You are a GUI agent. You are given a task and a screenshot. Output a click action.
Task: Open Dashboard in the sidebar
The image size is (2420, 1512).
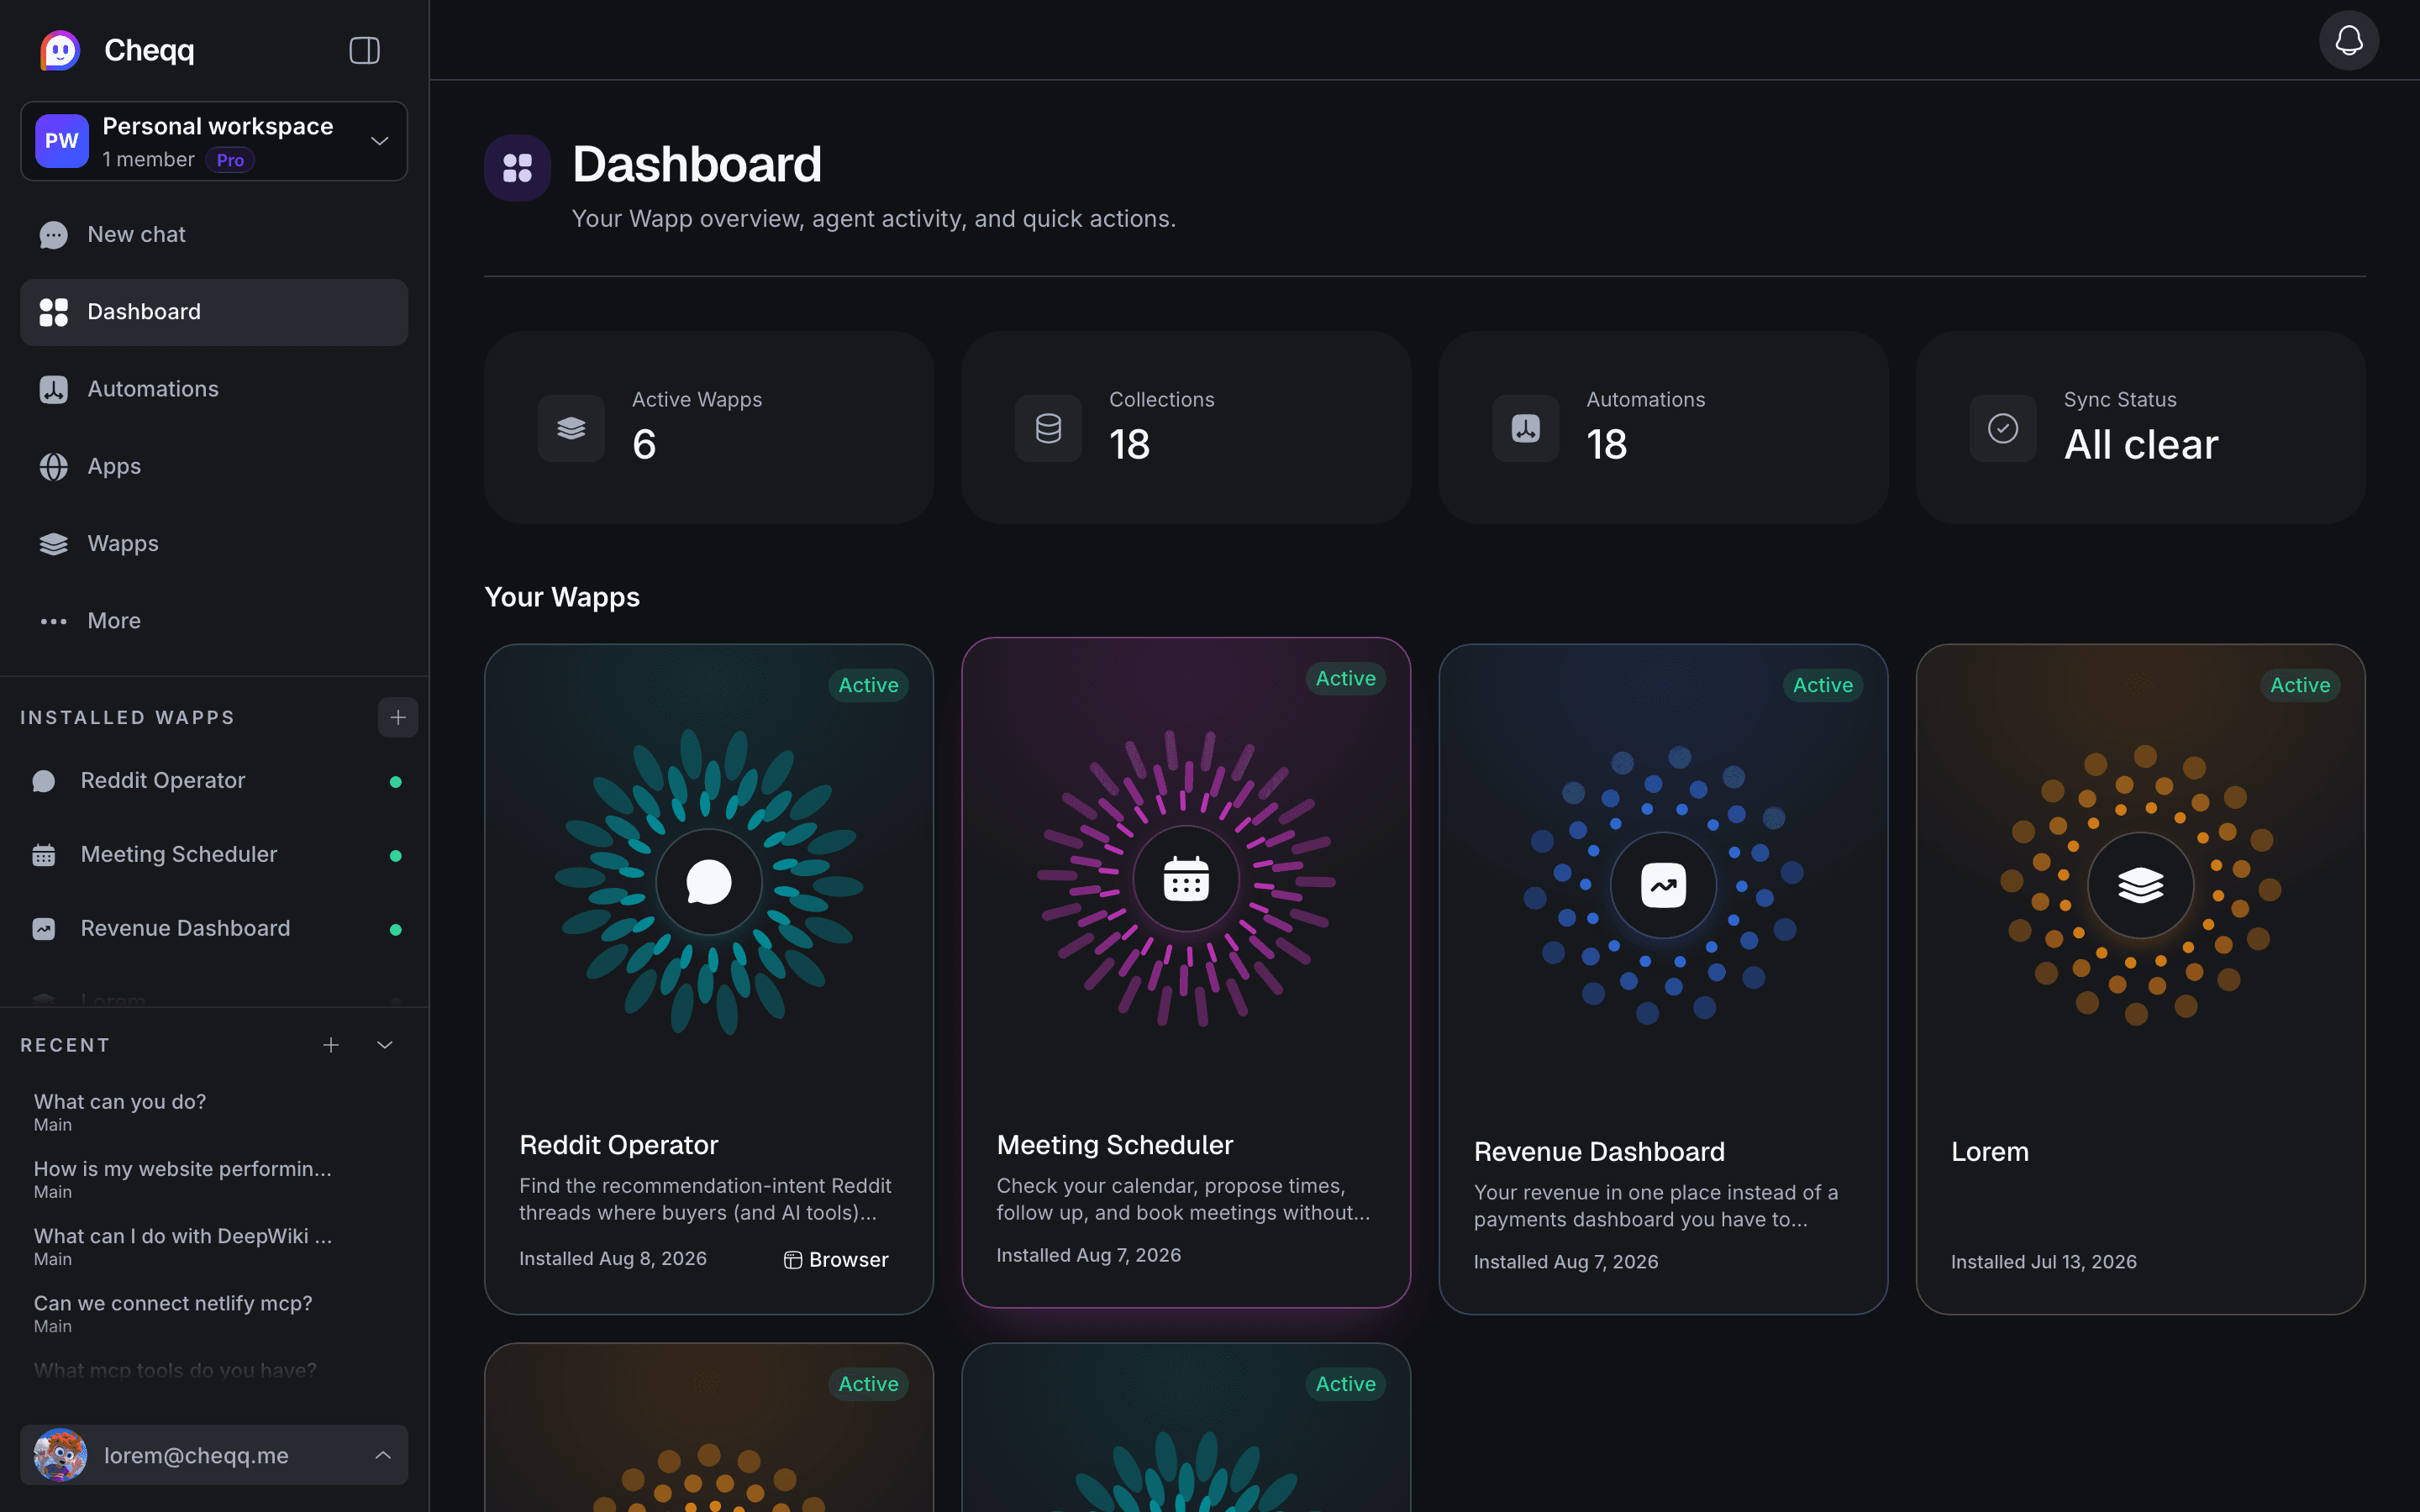[214, 312]
